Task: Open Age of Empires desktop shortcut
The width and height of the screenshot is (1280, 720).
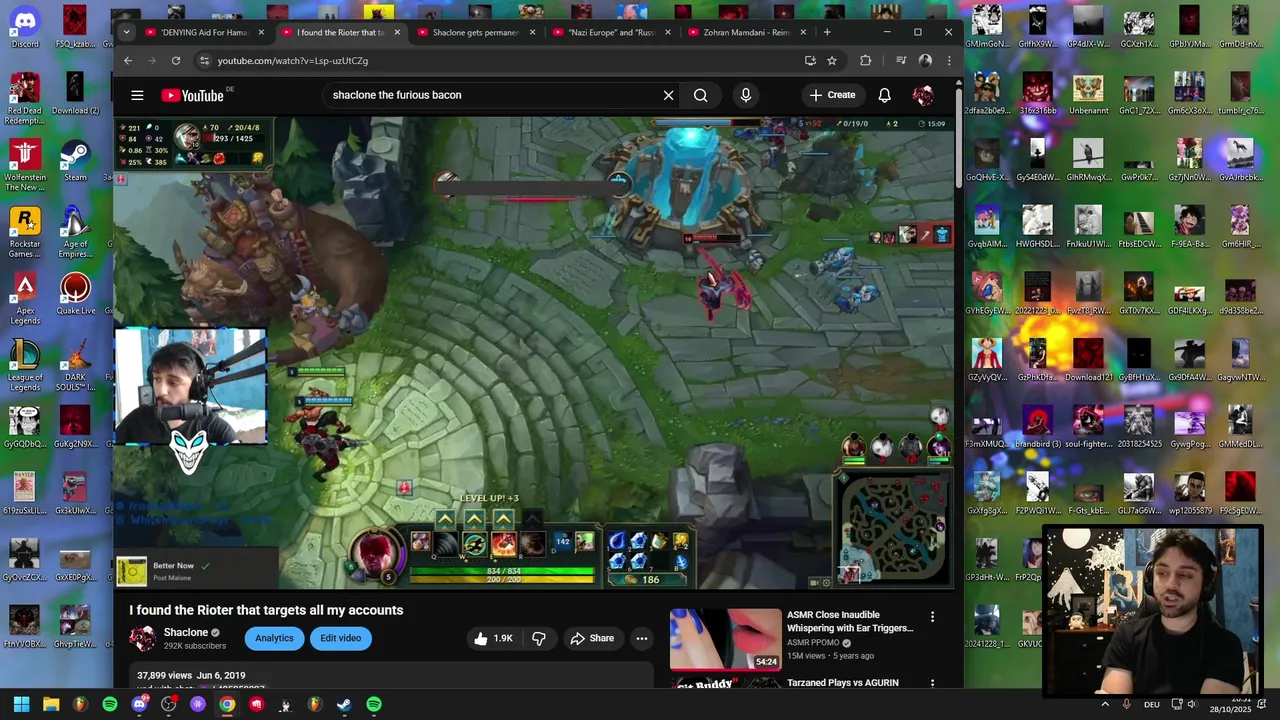Action: pyautogui.click(x=75, y=232)
